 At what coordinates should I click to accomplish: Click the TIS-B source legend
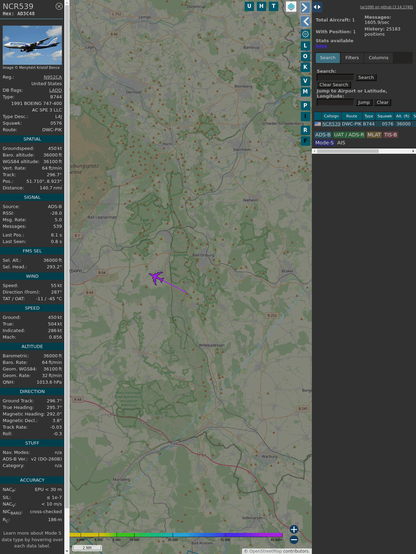[x=390, y=135]
